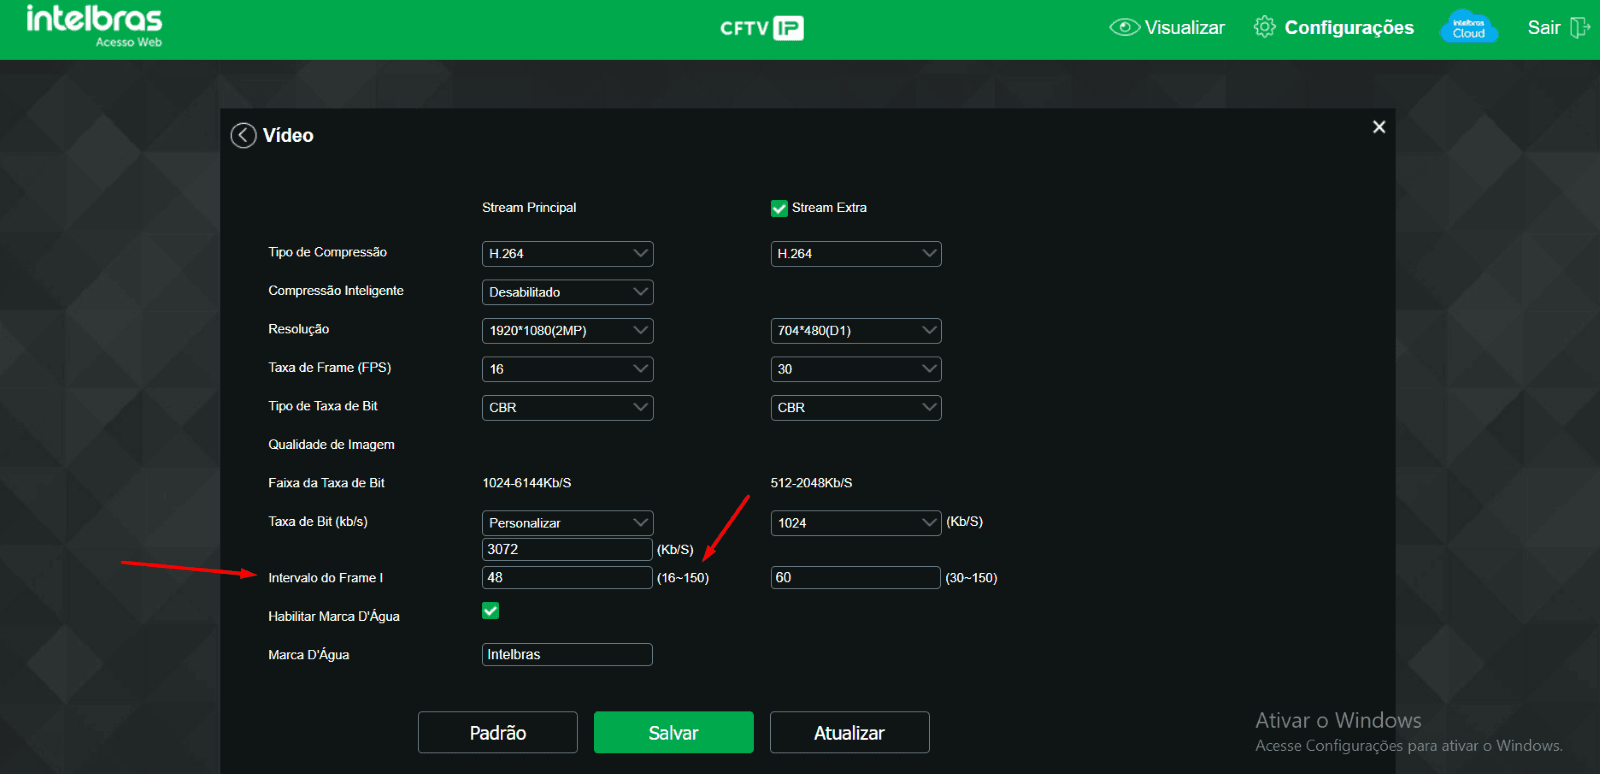Click the Vídeo panel title
This screenshot has height=774, width=1600.
pos(288,135)
